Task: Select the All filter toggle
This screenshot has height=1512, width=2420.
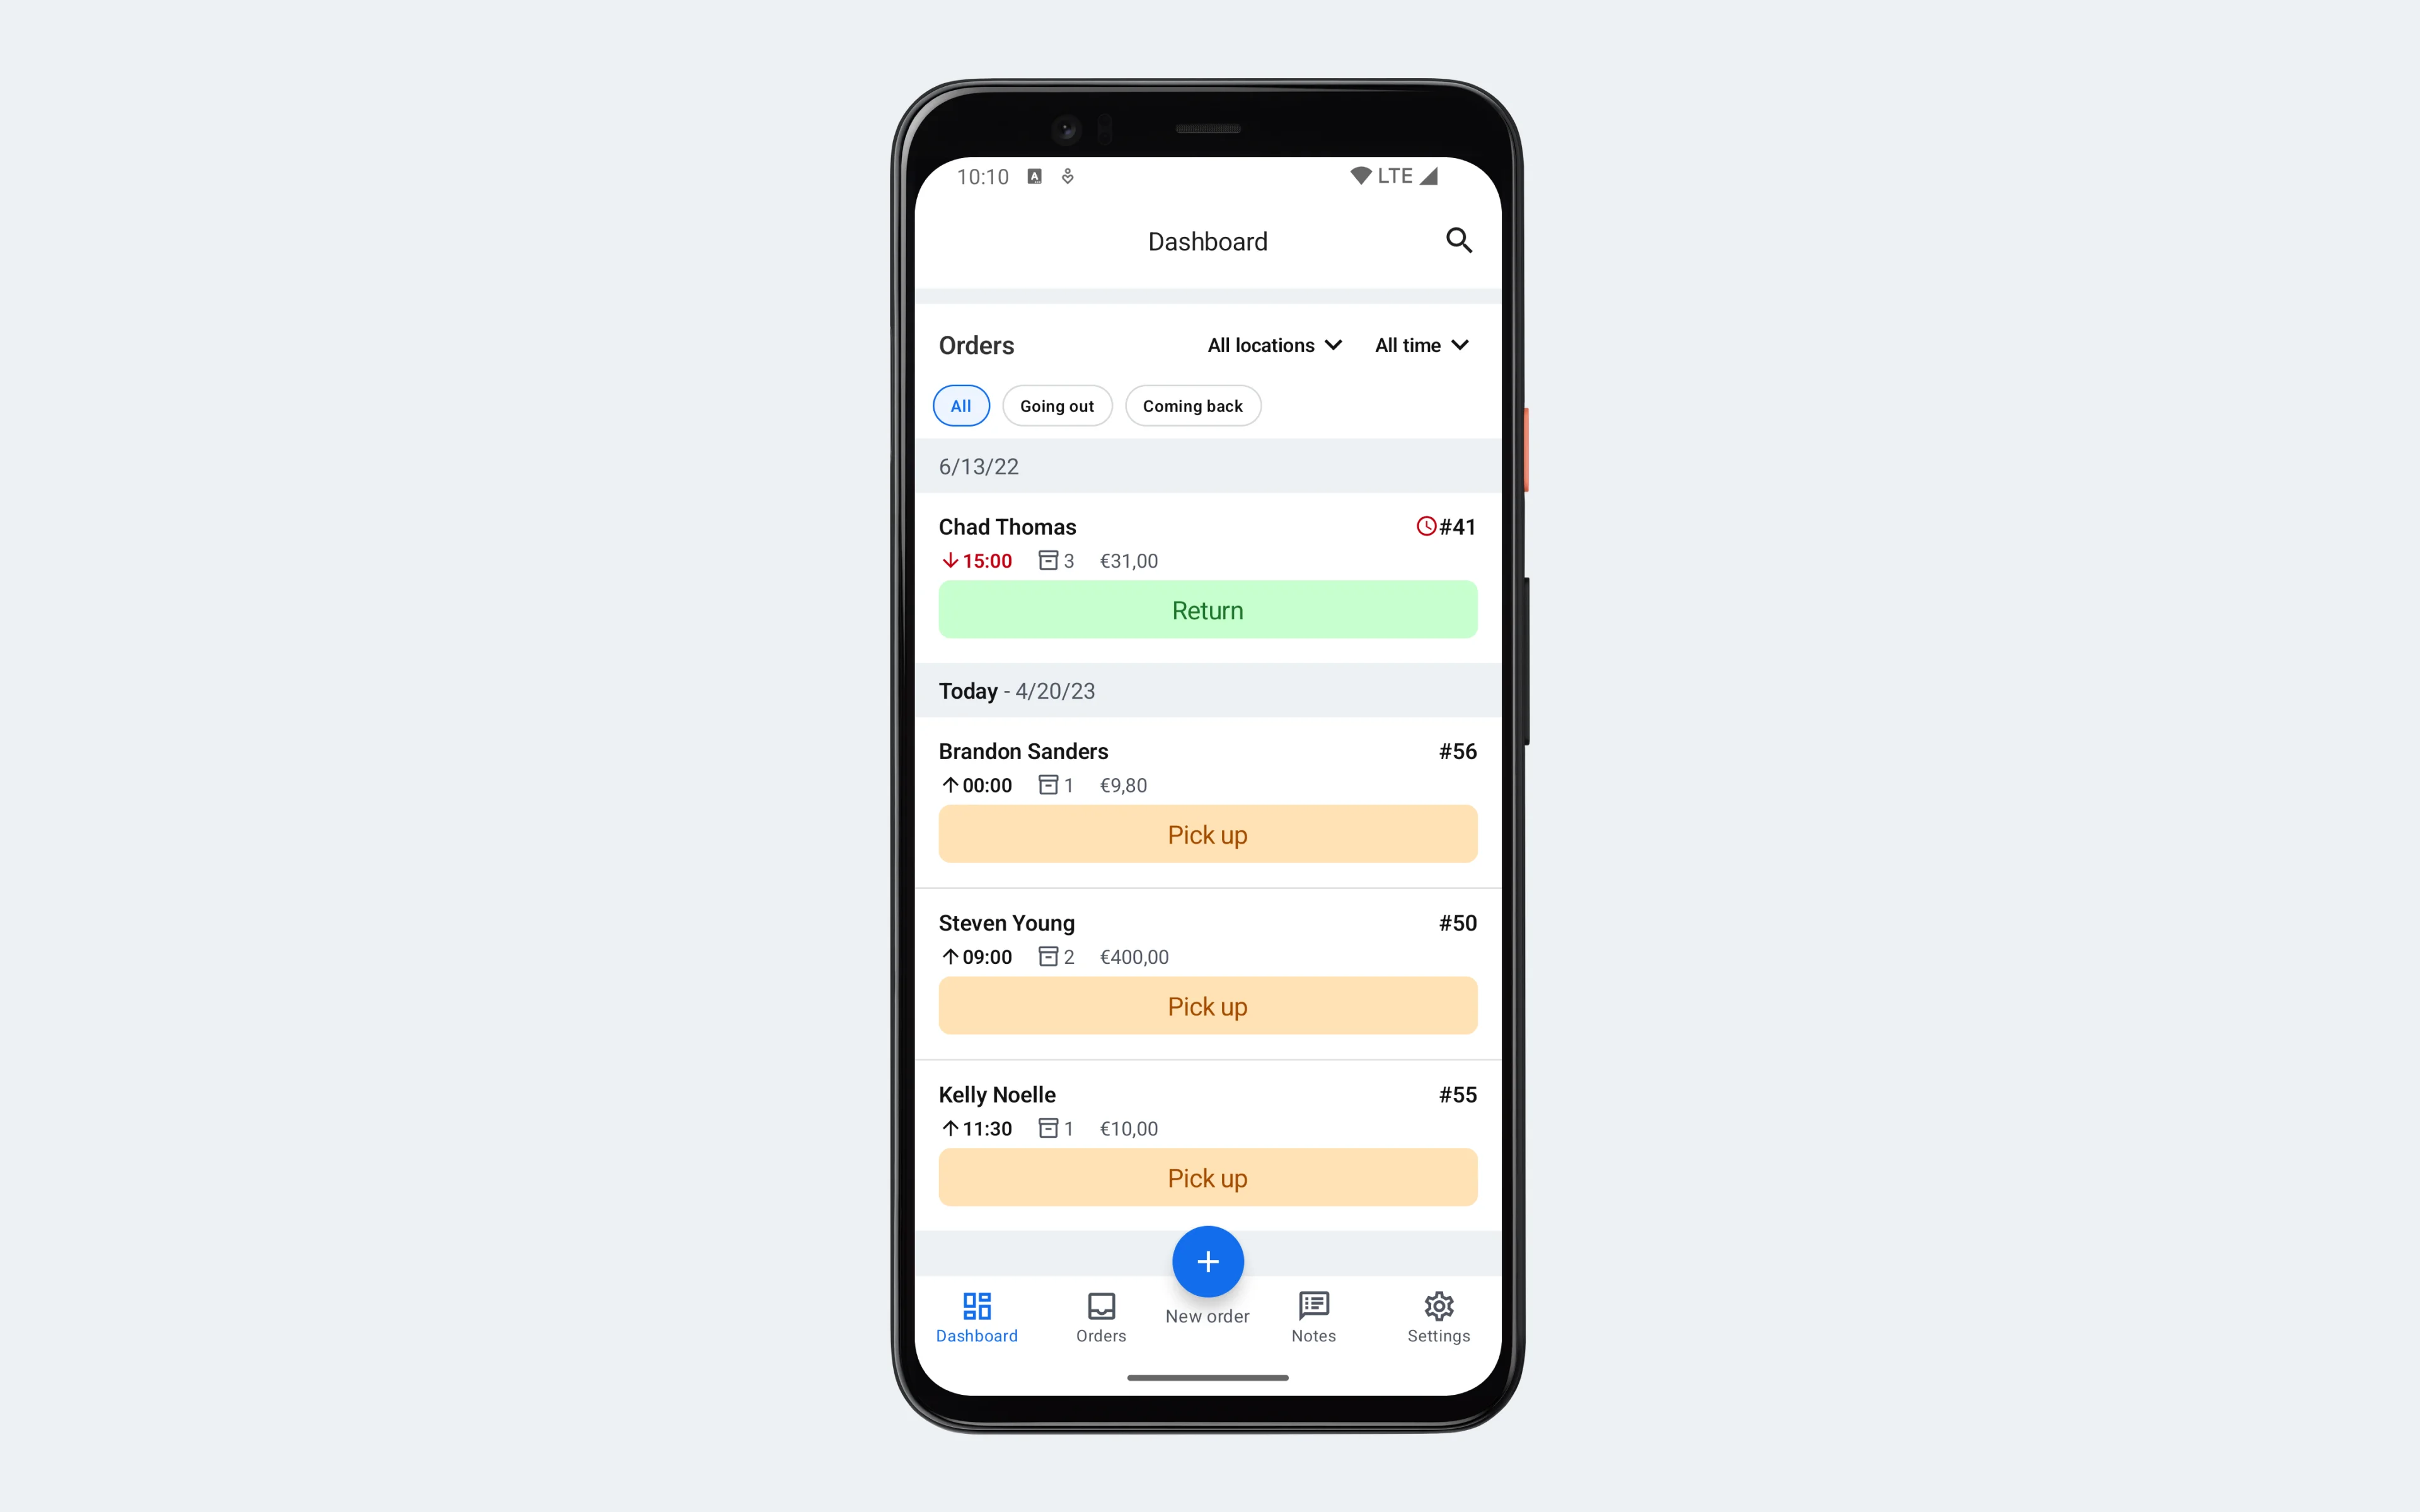Action: pos(959,404)
